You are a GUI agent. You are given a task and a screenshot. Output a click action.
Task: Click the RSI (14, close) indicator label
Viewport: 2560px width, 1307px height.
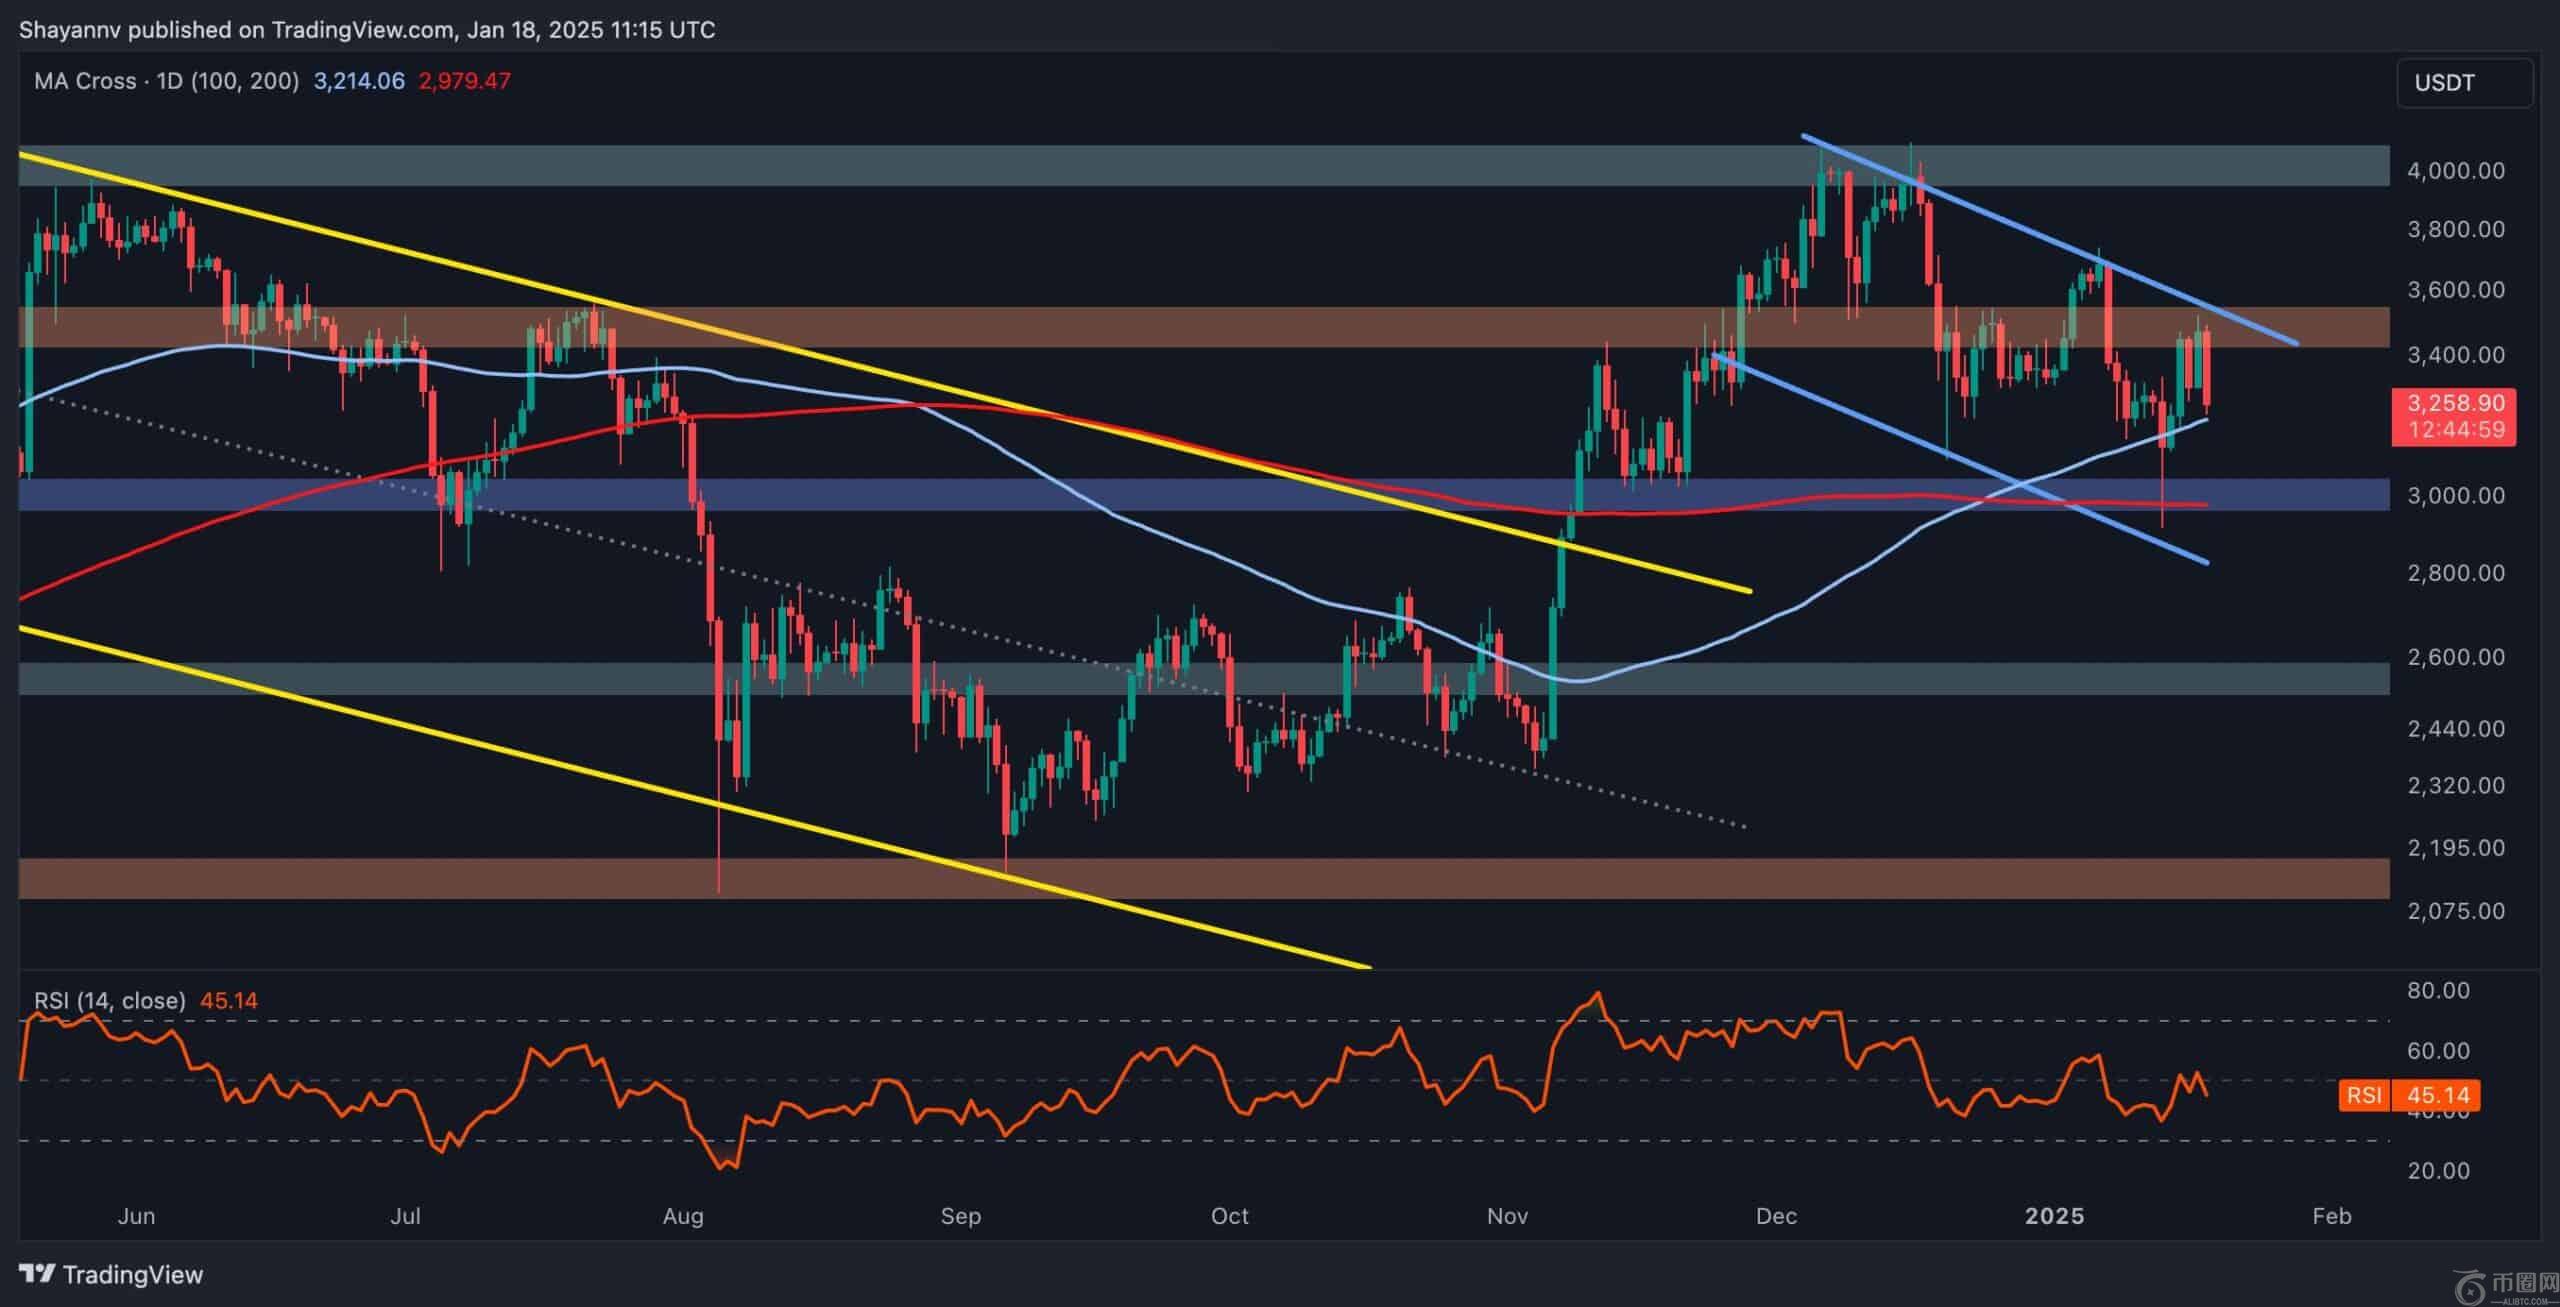point(110,1000)
